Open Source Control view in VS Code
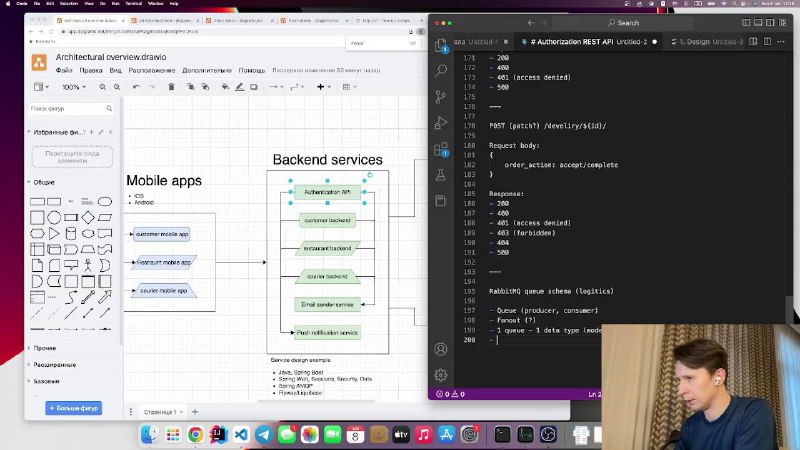The width and height of the screenshot is (800, 450). point(441,96)
